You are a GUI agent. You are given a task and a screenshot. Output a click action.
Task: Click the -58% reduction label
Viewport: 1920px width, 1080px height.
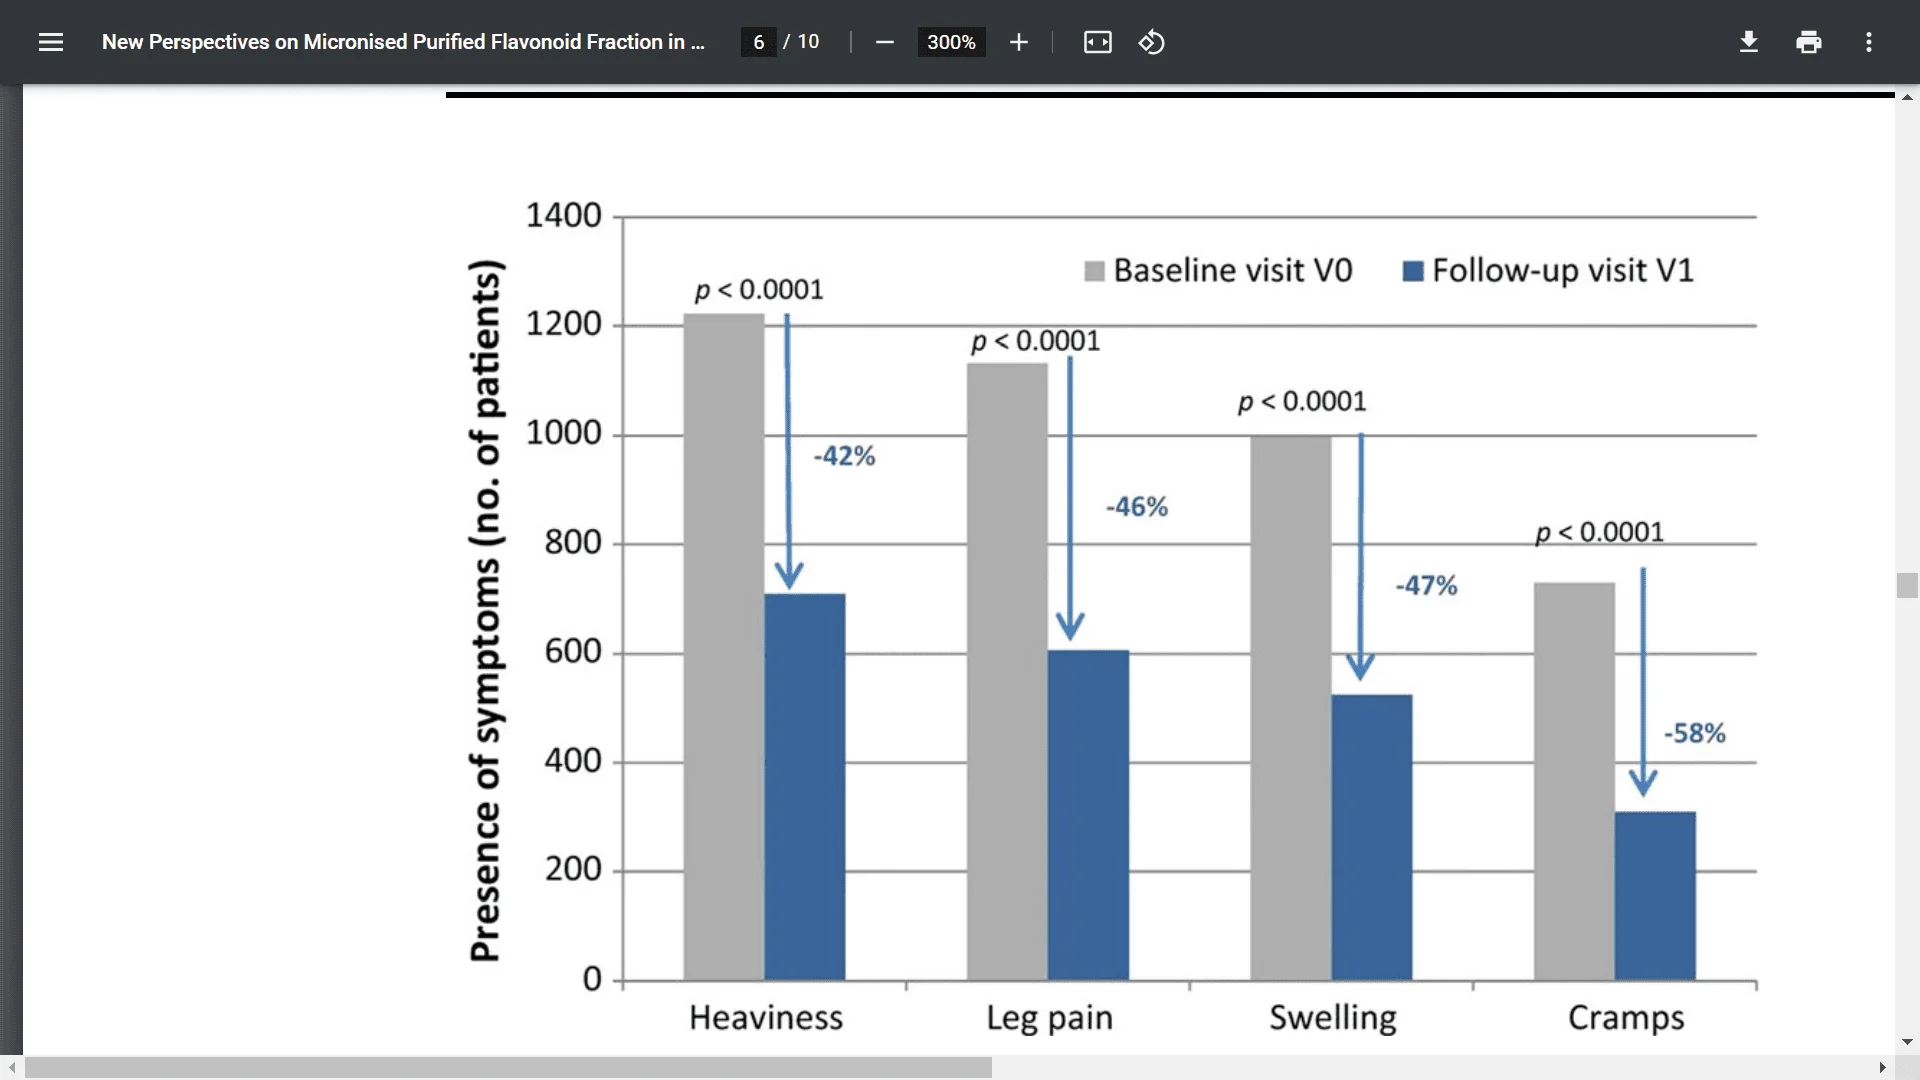(1695, 734)
